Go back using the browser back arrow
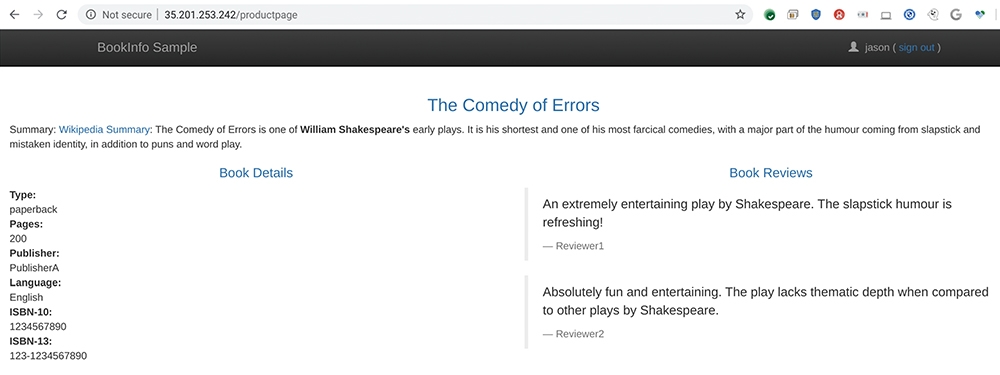This screenshot has width=1000, height=375. (x=14, y=15)
